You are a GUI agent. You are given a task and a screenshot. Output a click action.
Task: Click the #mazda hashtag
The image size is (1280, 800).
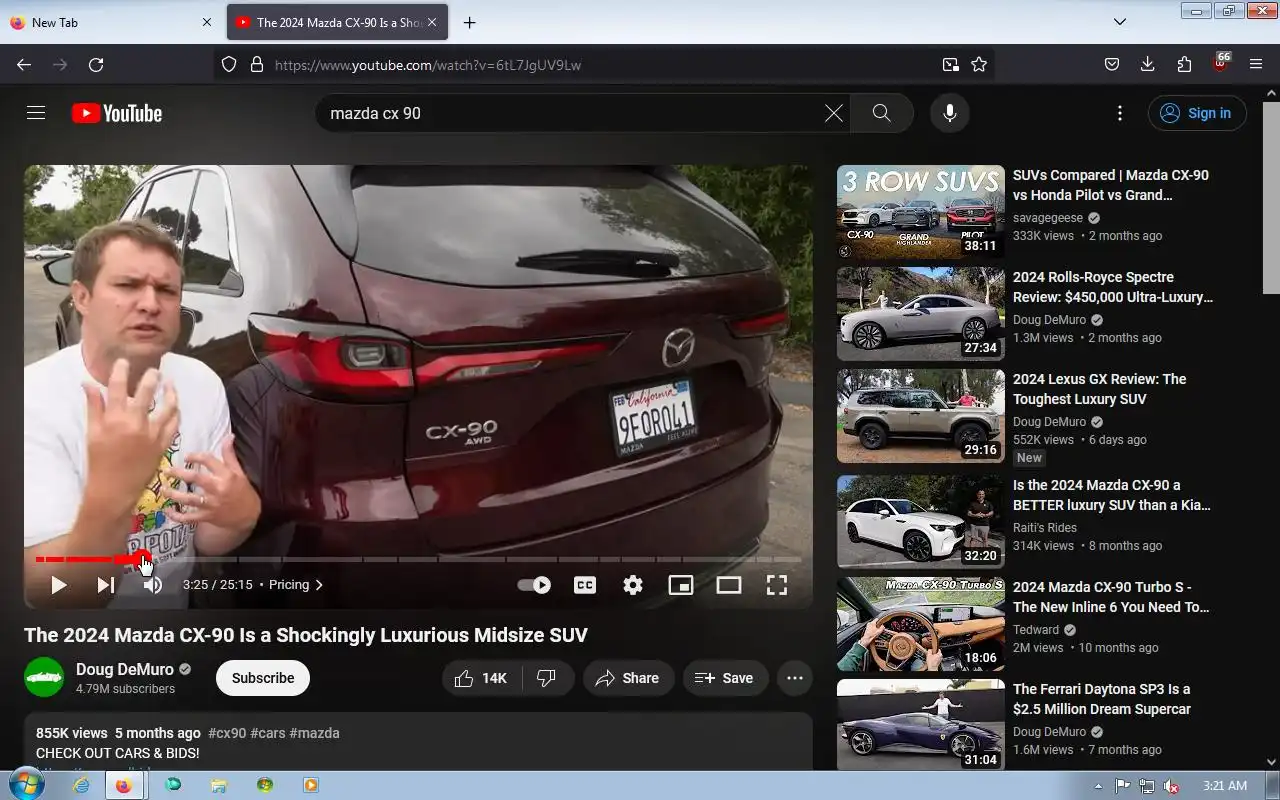pos(315,733)
